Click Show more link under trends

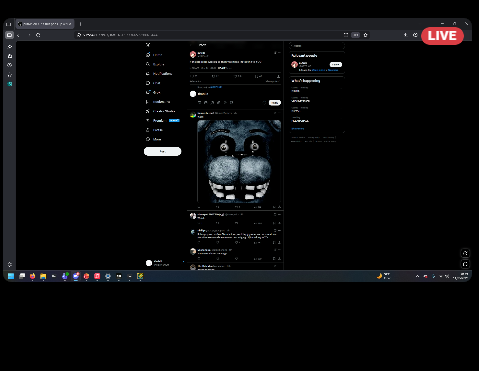click(x=298, y=129)
